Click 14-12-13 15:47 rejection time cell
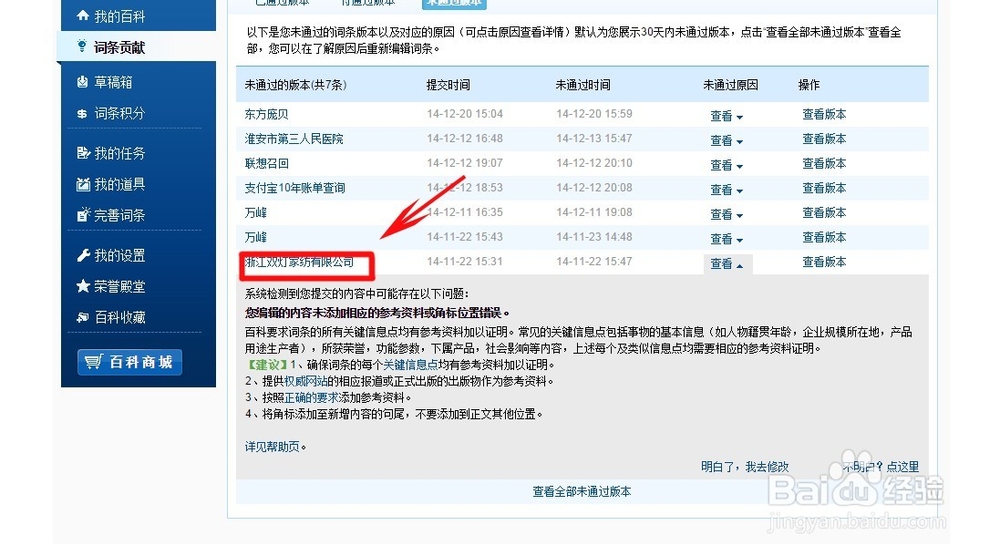Viewport: 1000px width, 556px height. point(594,138)
